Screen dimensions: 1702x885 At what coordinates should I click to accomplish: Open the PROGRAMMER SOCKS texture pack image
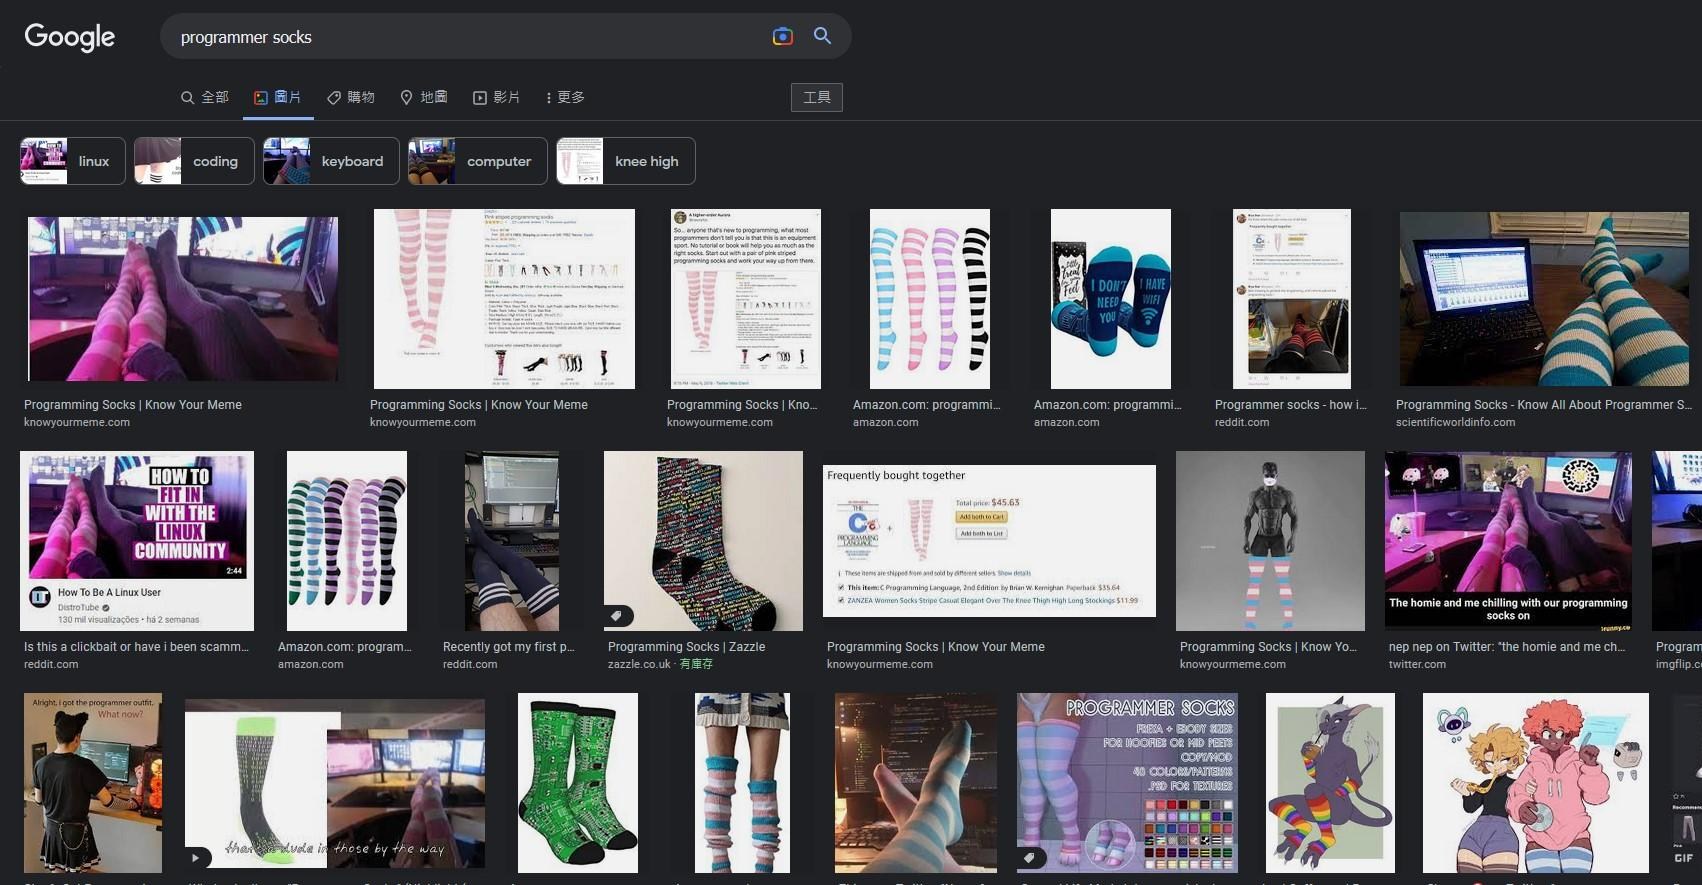(1127, 782)
